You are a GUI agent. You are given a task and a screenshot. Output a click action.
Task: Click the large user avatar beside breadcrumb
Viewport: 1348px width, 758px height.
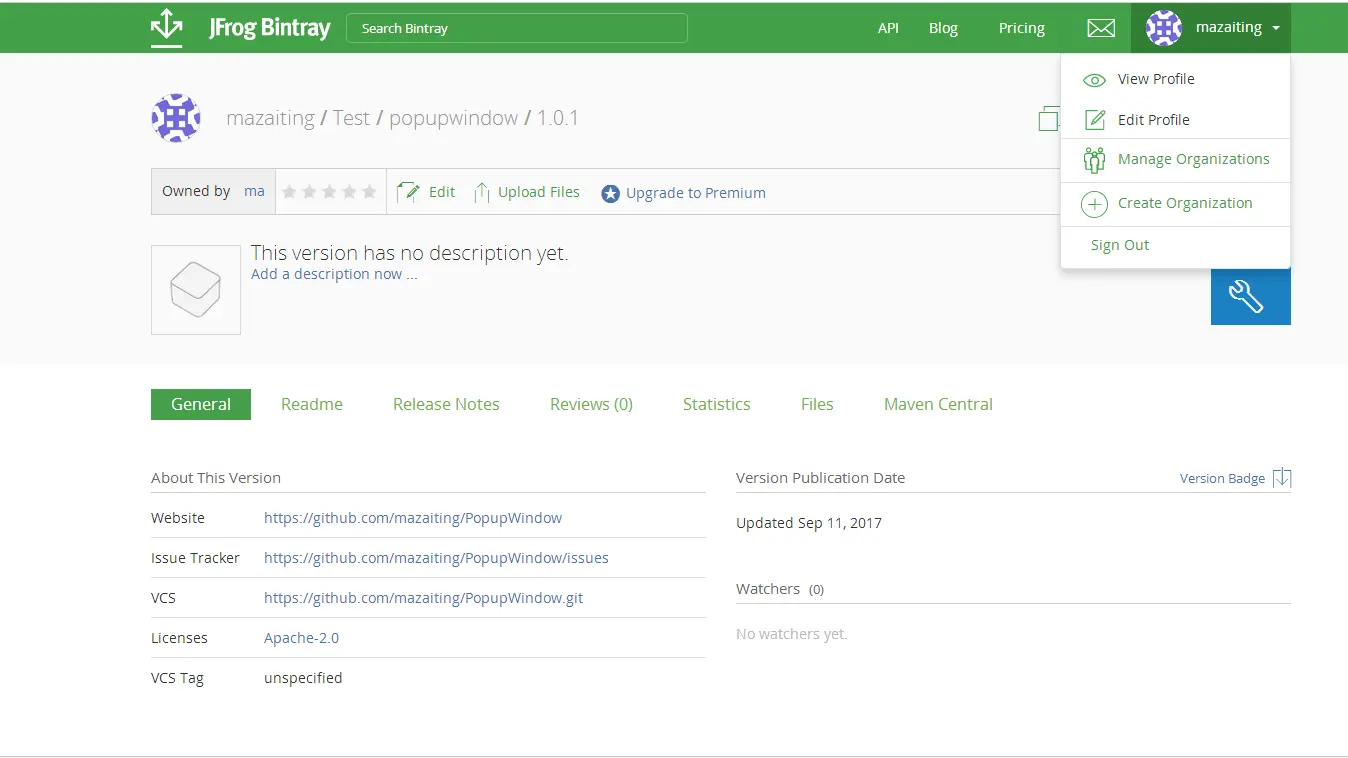pyautogui.click(x=176, y=118)
